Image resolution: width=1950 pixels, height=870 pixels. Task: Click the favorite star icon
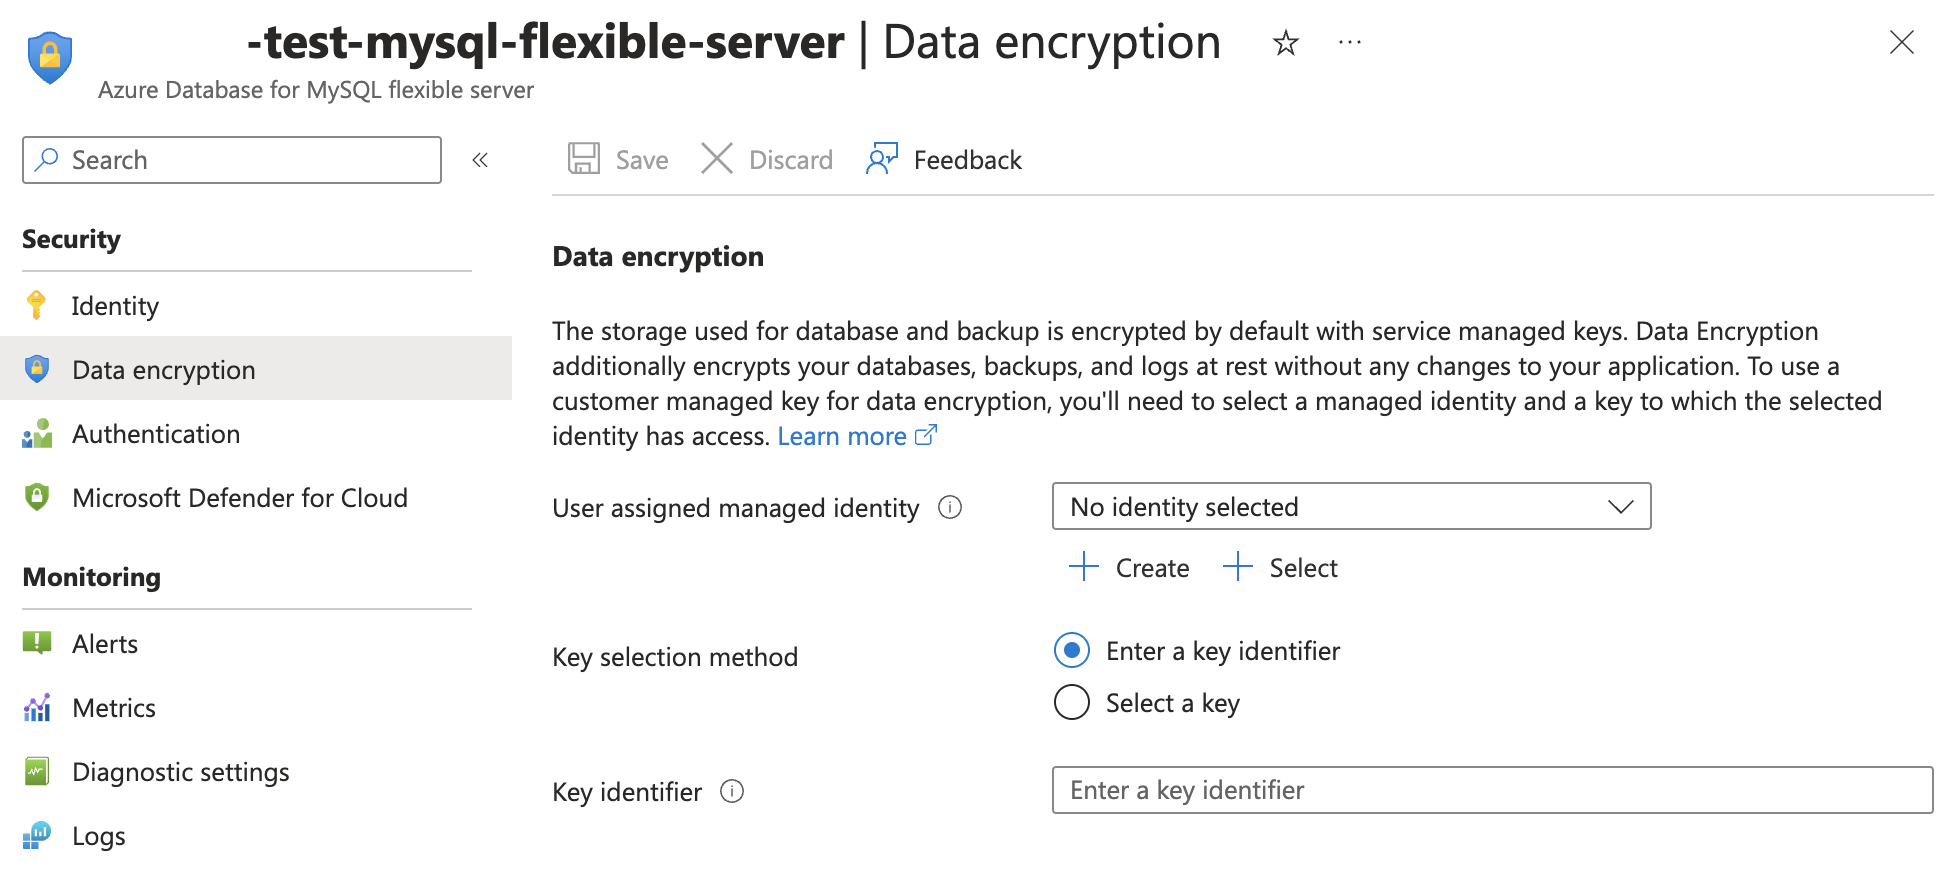[1285, 43]
